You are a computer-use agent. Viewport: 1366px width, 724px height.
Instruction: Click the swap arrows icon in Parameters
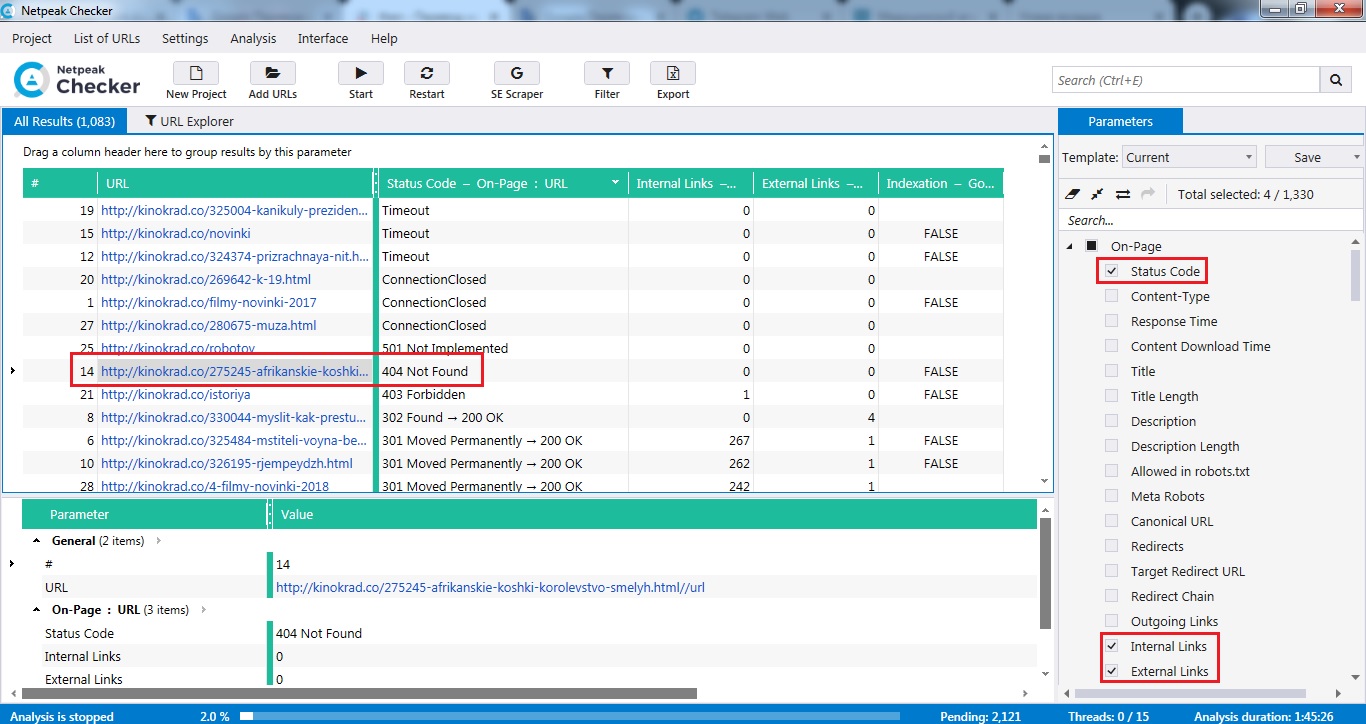tap(1122, 194)
